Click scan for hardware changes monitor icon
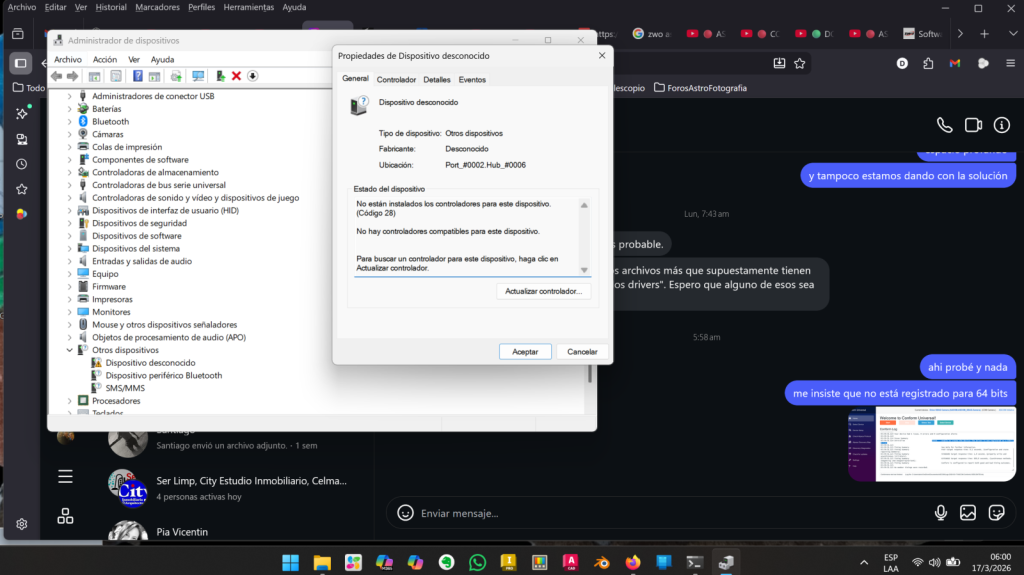The height and width of the screenshot is (575, 1024). [198, 76]
